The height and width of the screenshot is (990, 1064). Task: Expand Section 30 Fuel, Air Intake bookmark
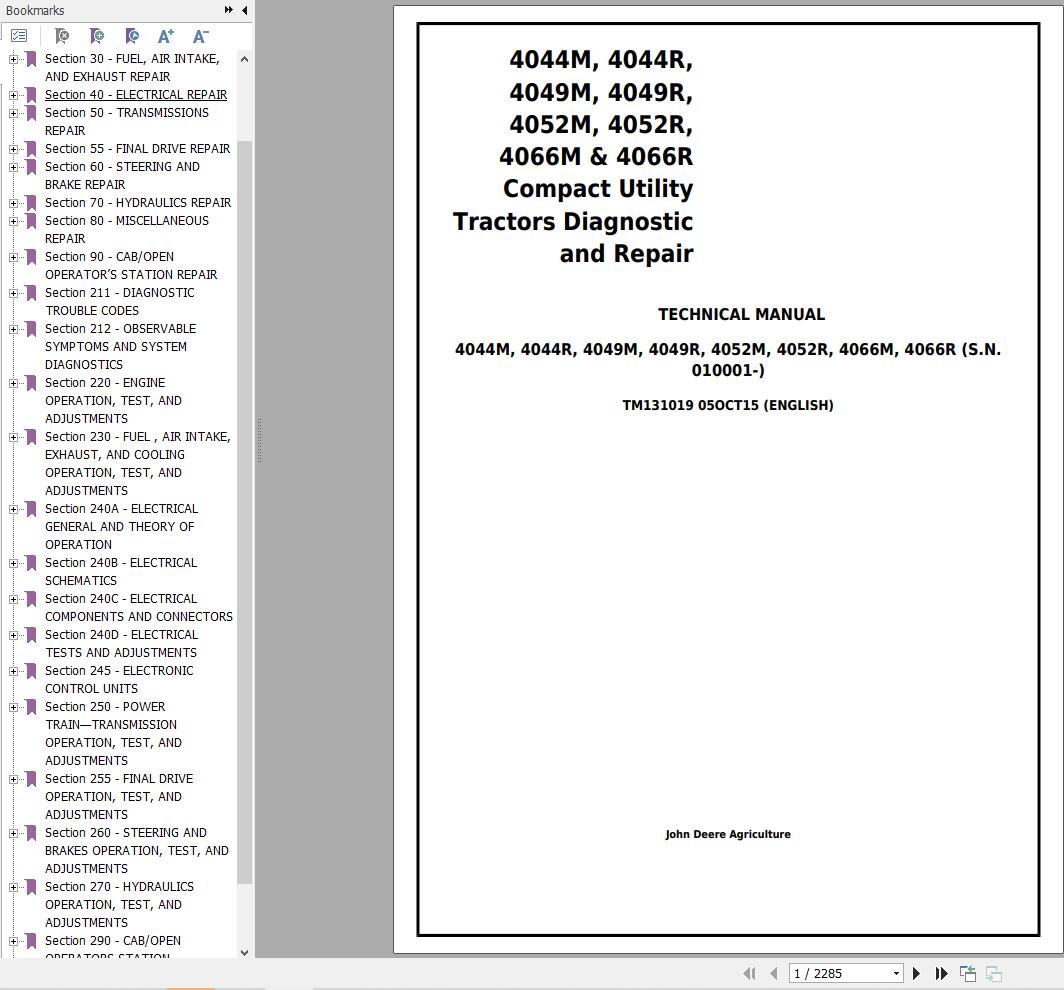(13, 59)
